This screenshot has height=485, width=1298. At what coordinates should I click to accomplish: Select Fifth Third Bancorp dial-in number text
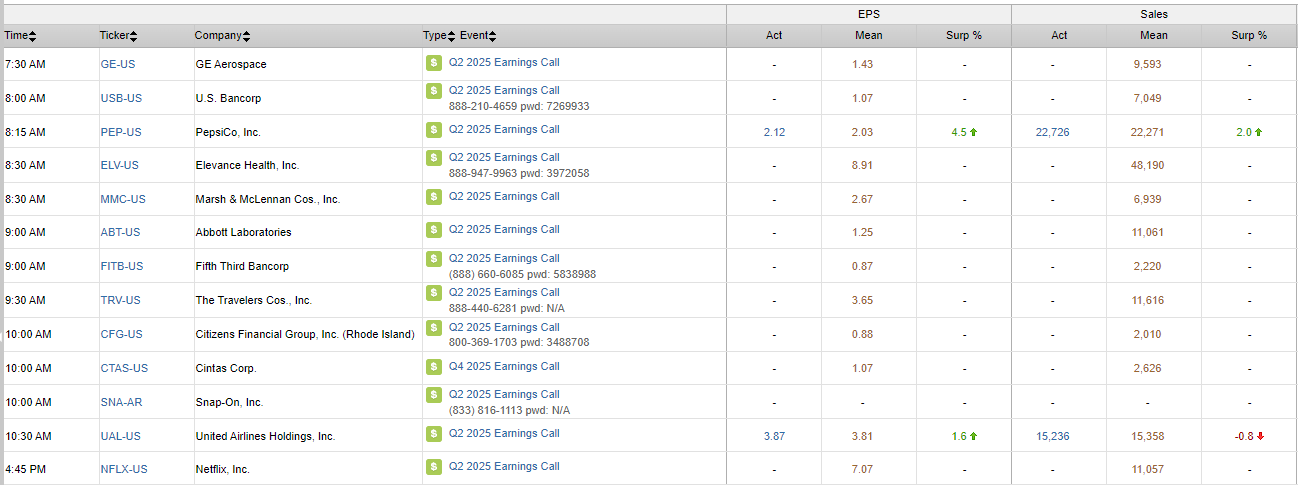522,274
